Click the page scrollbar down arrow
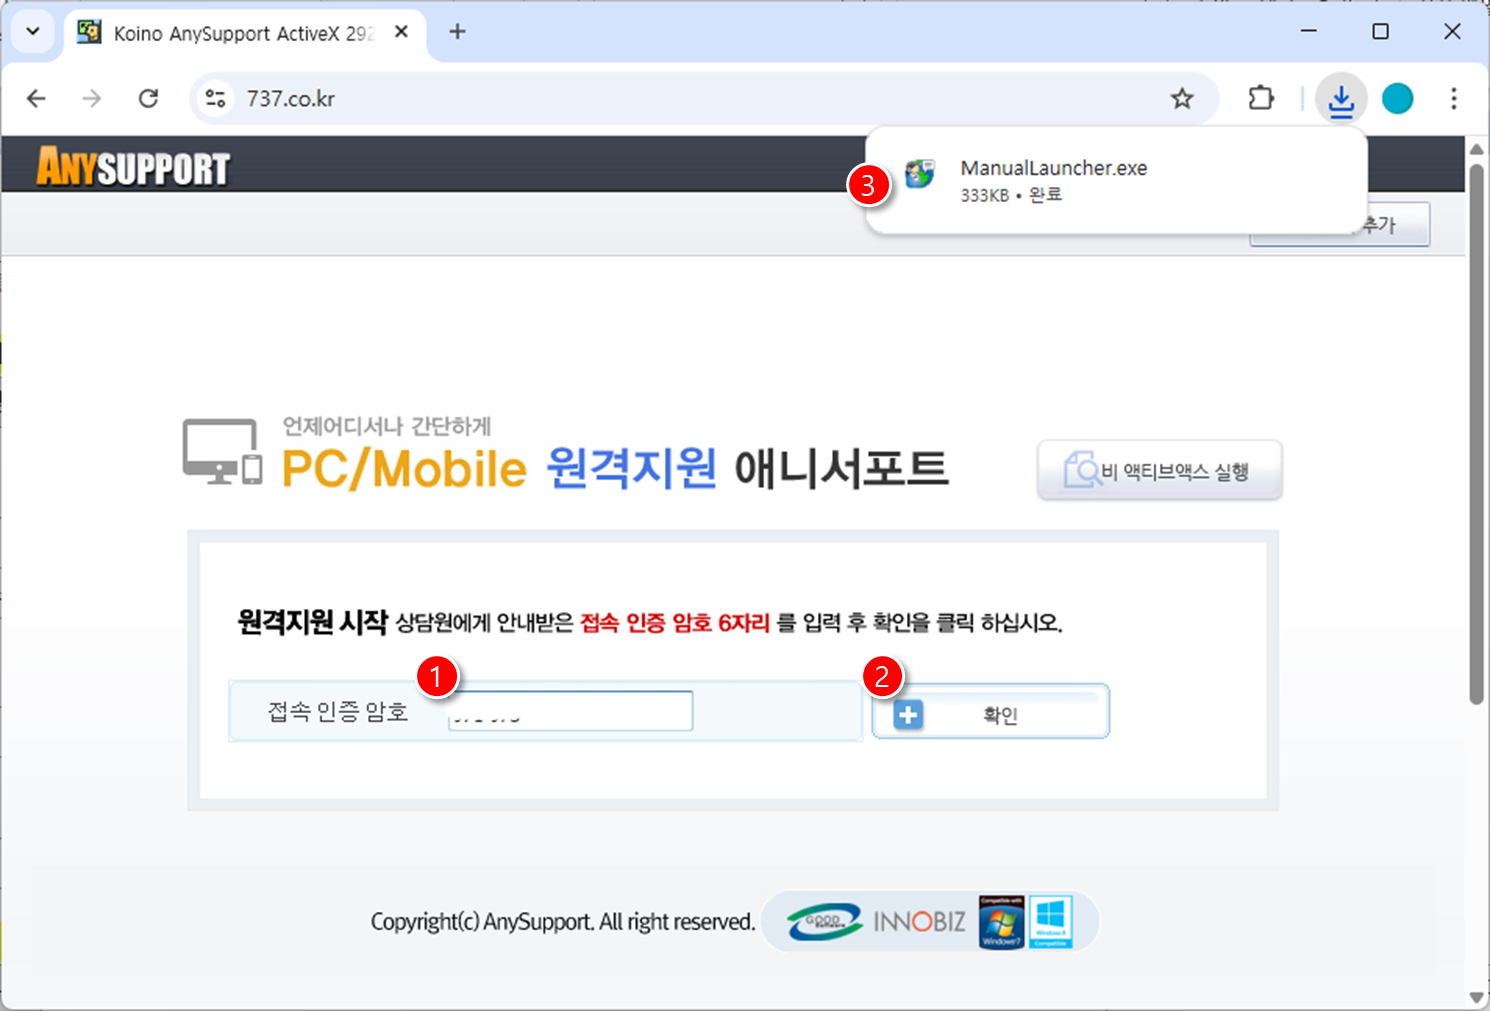The width and height of the screenshot is (1490, 1011). pos(1477,997)
